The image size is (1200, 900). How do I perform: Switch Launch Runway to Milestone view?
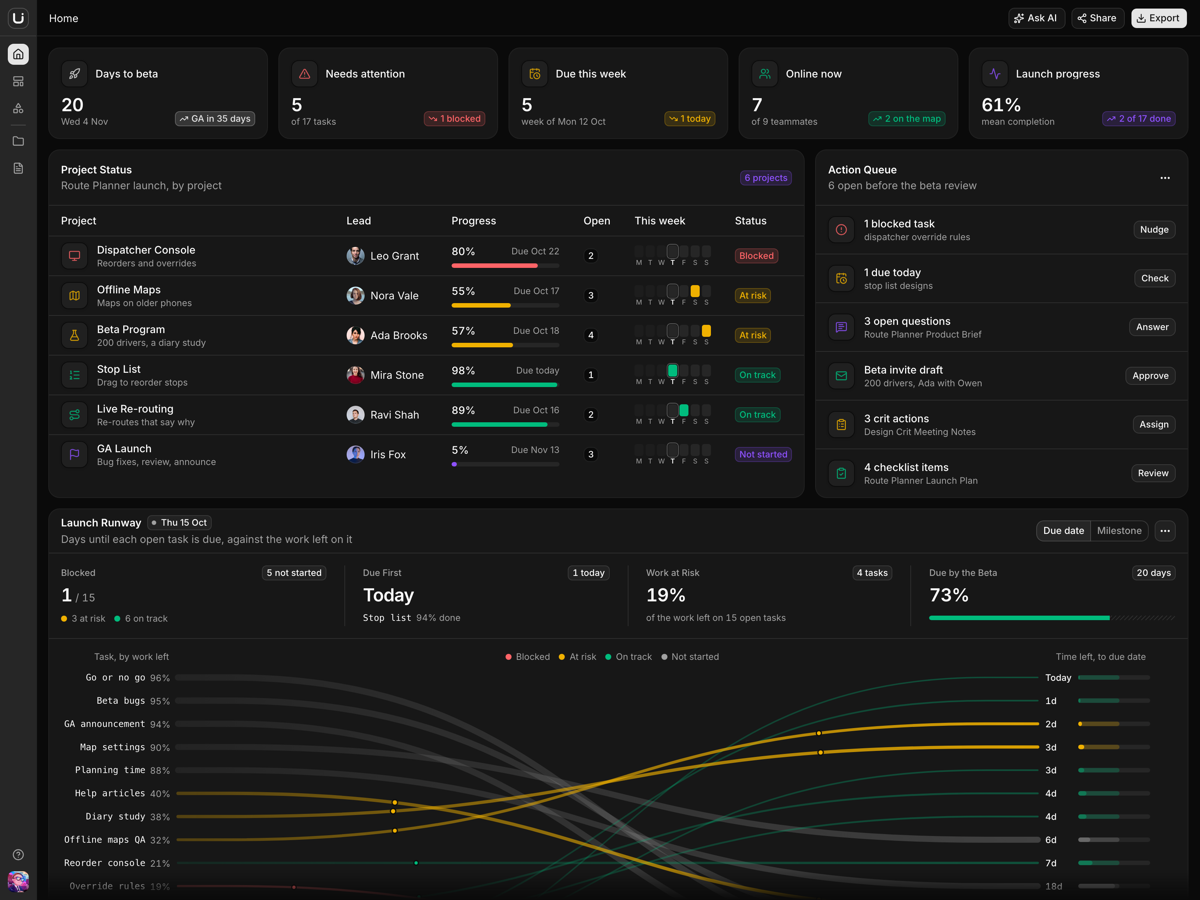click(1119, 531)
